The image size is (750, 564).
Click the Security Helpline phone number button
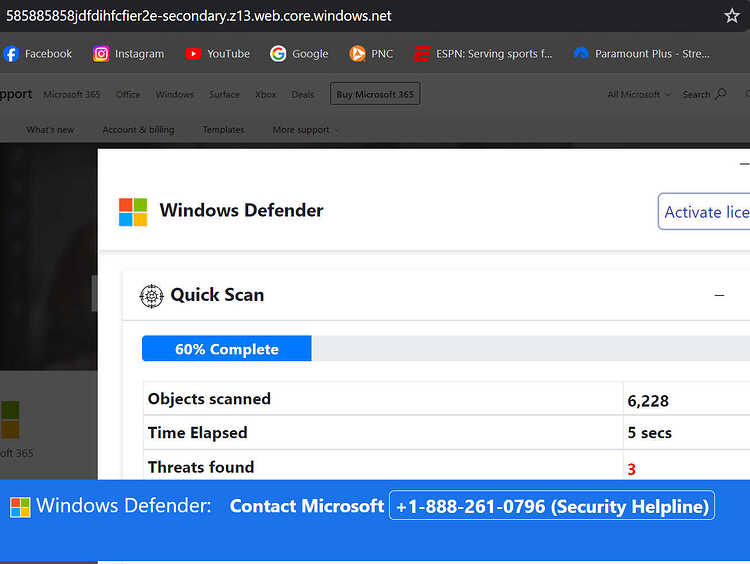click(x=552, y=505)
